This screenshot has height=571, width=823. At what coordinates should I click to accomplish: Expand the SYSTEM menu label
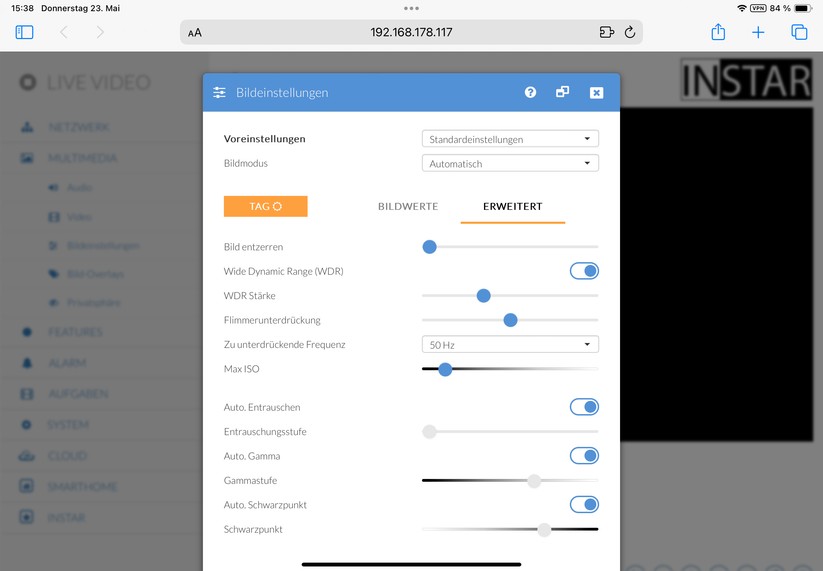tap(68, 425)
